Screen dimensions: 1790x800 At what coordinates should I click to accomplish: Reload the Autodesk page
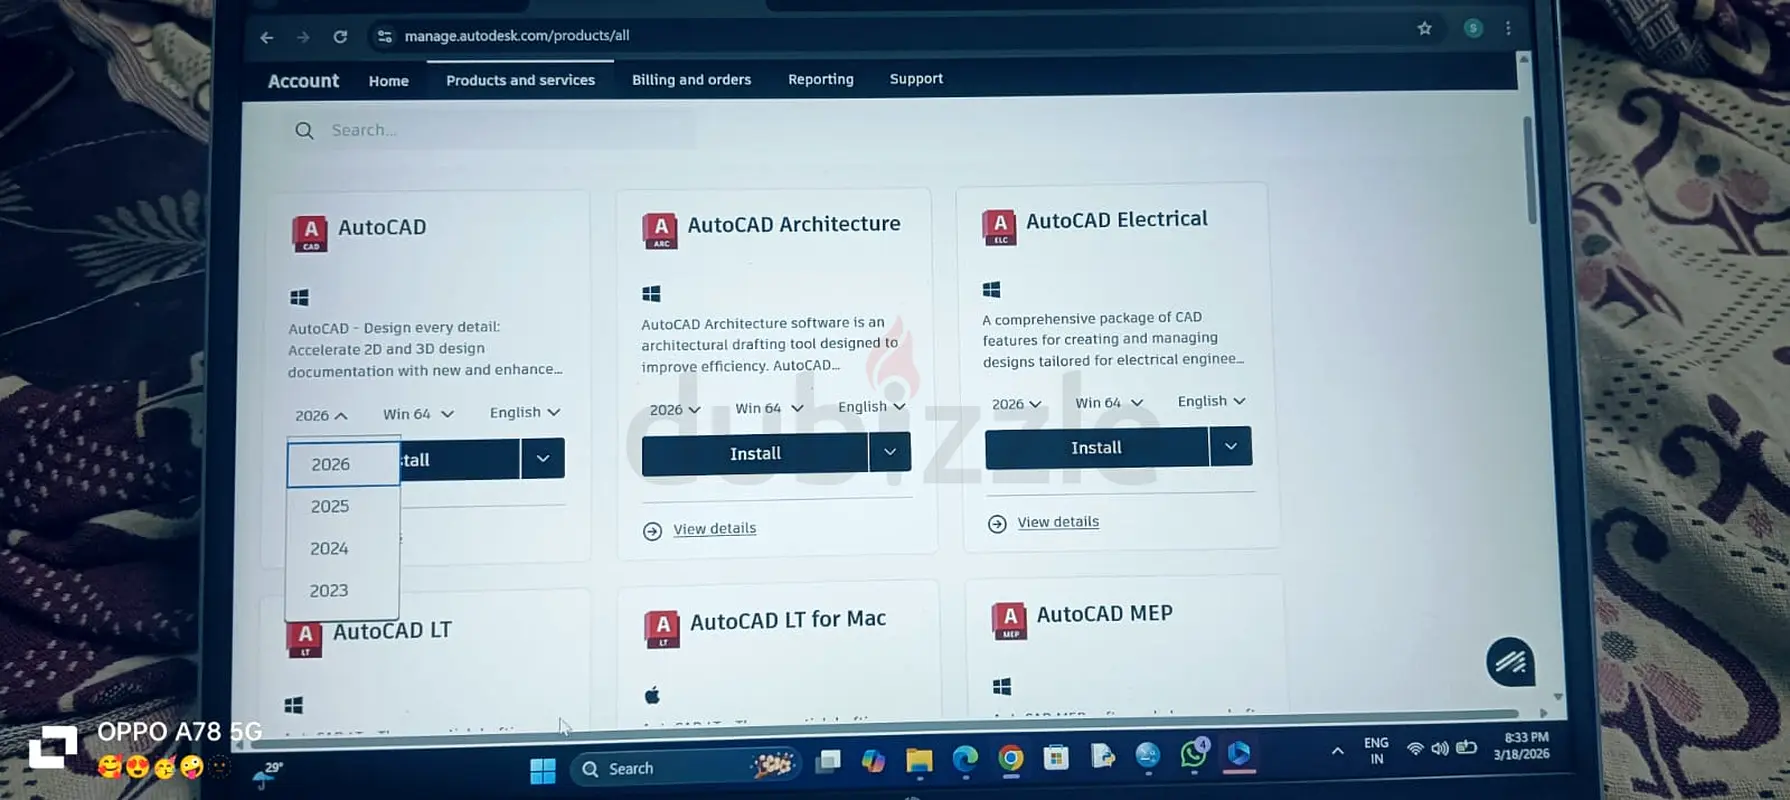(340, 37)
